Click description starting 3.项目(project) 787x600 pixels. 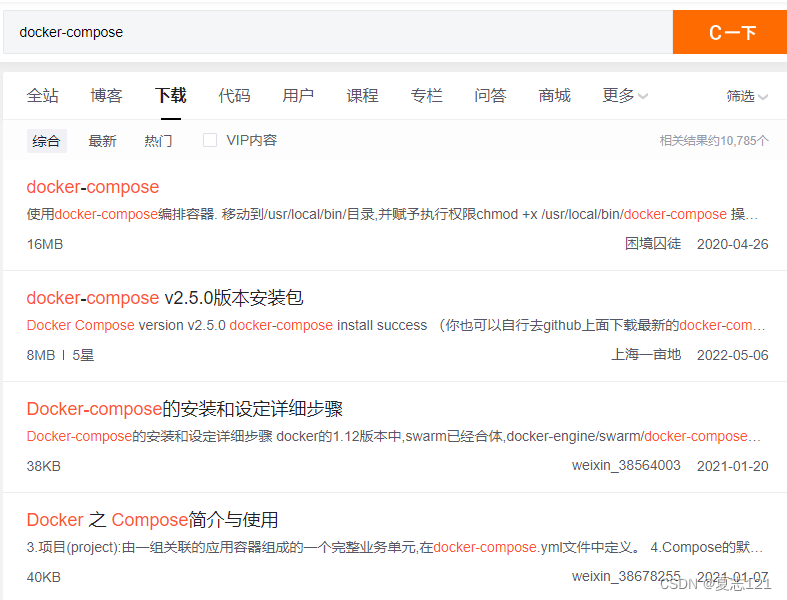pos(395,547)
